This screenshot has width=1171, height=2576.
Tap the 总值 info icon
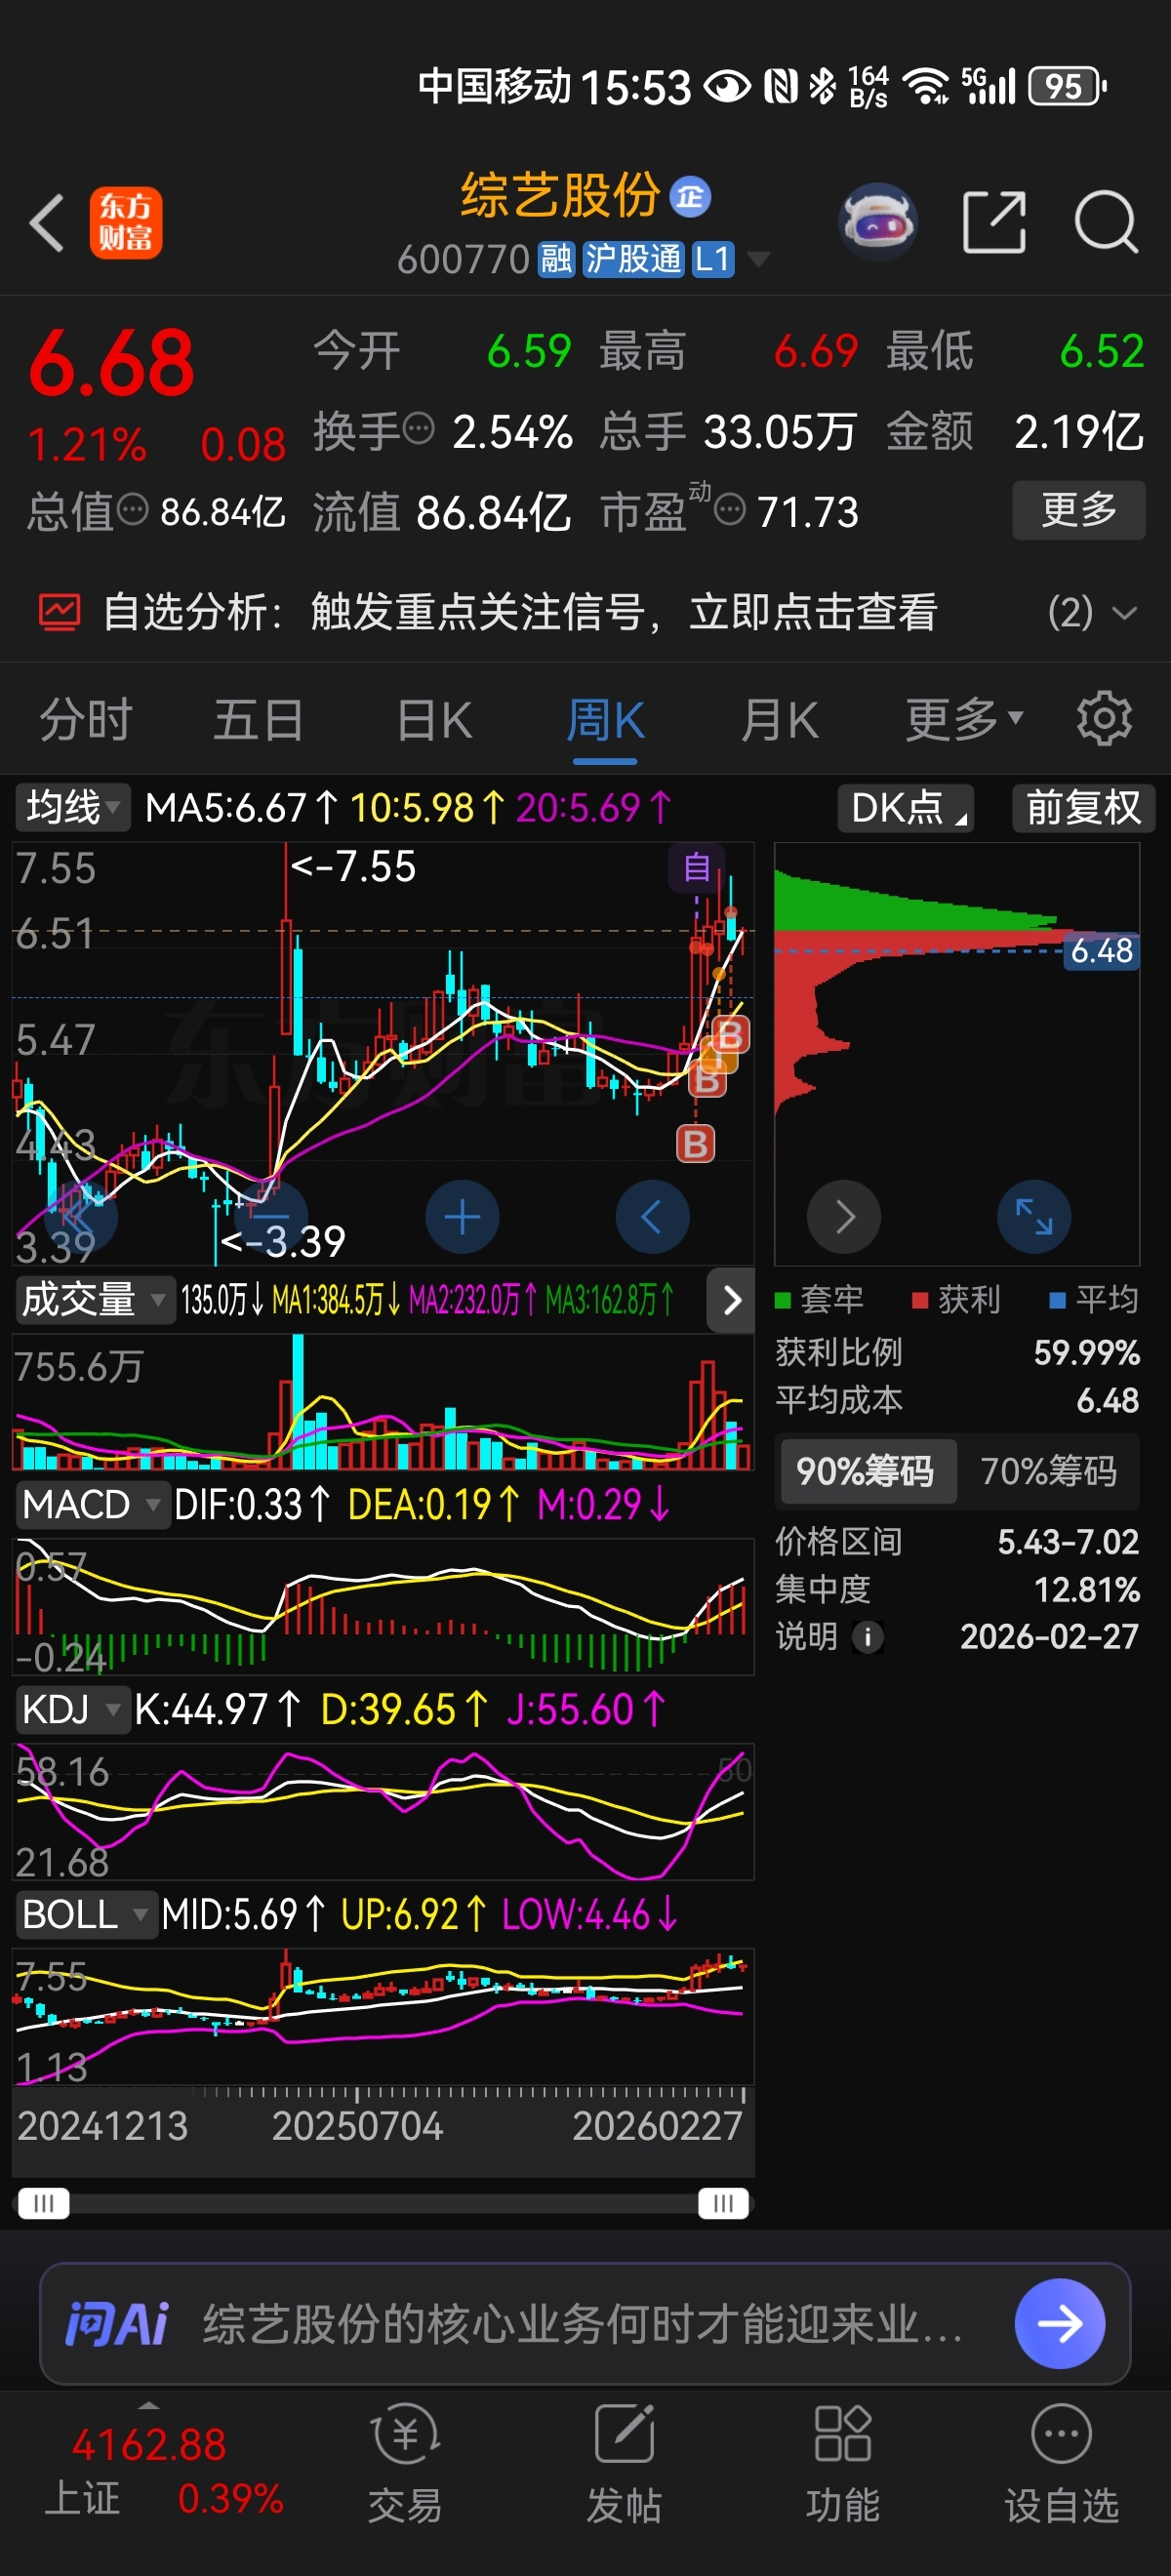click(x=133, y=511)
